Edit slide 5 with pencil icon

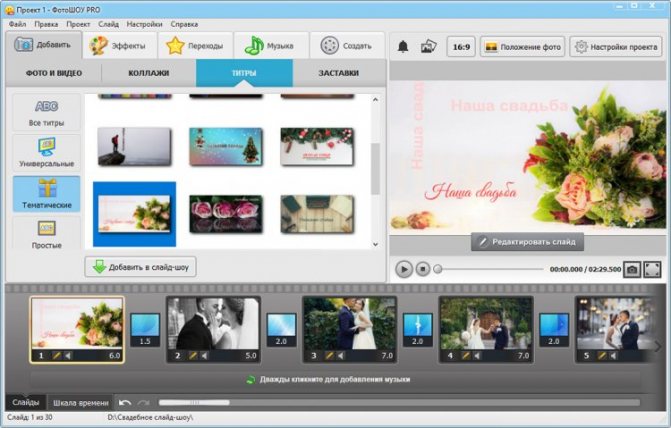tap(602, 355)
